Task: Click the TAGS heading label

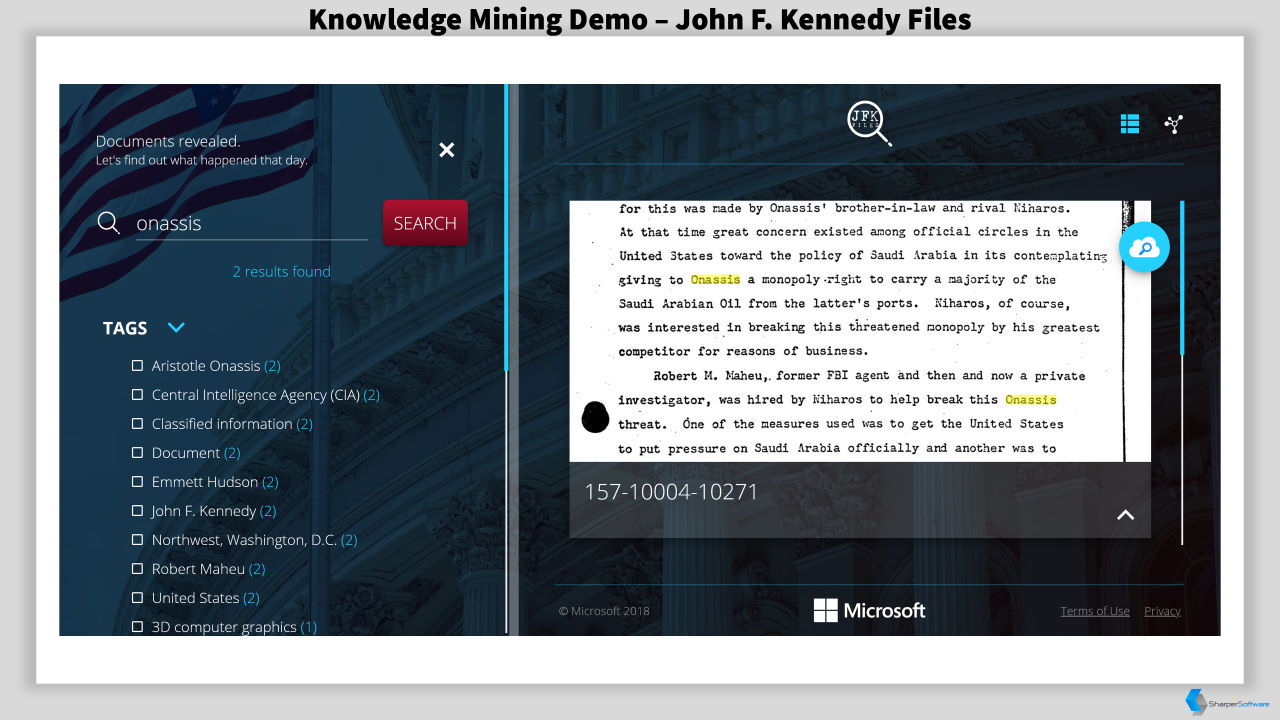Action: tap(125, 328)
